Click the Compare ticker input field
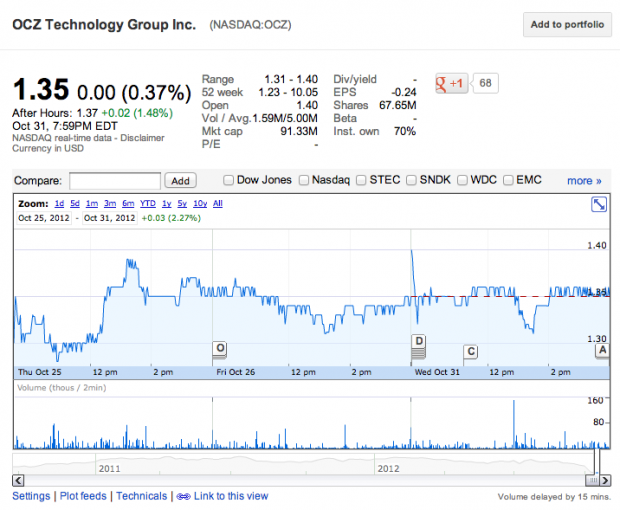 (x=115, y=181)
